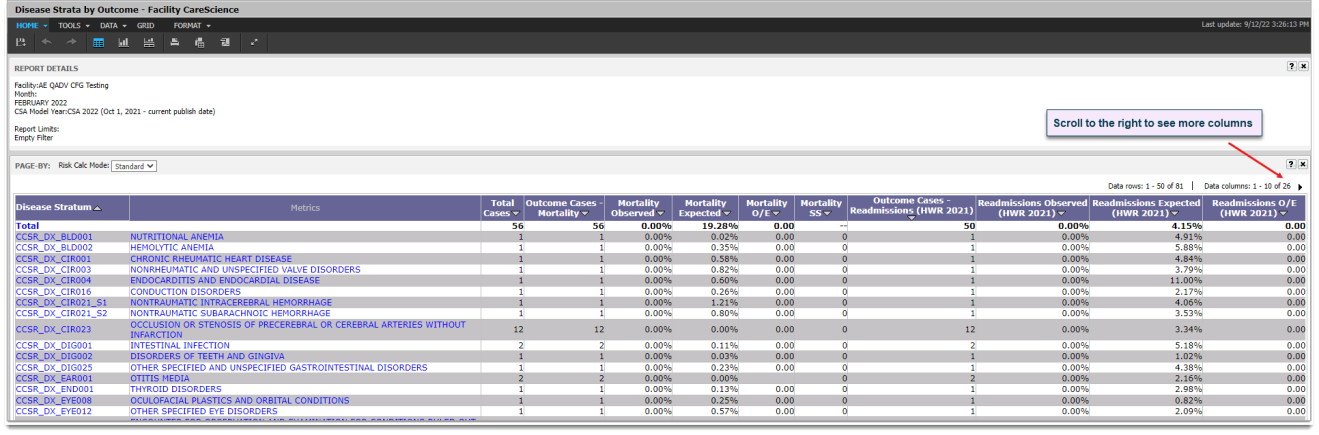The width and height of the screenshot is (1319, 435).
Task: Close the Page-By panel
Action: pyautogui.click(x=1303, y=163)
